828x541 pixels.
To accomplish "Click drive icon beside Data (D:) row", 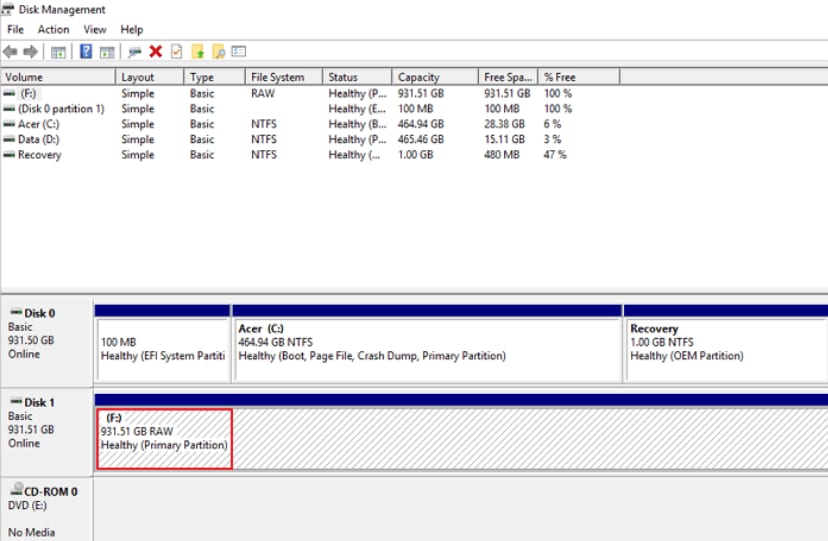I will [9, 139].
